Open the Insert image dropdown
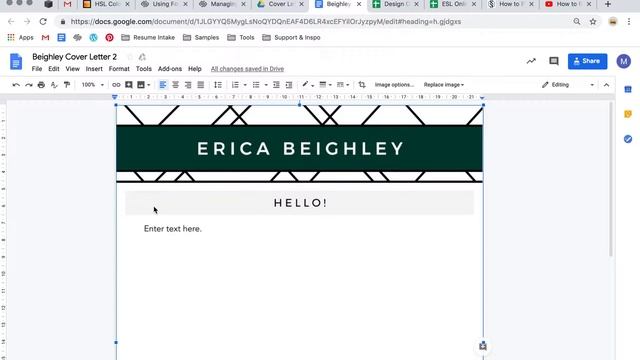The height and width of the screenshot is (360, 640). 144,85
